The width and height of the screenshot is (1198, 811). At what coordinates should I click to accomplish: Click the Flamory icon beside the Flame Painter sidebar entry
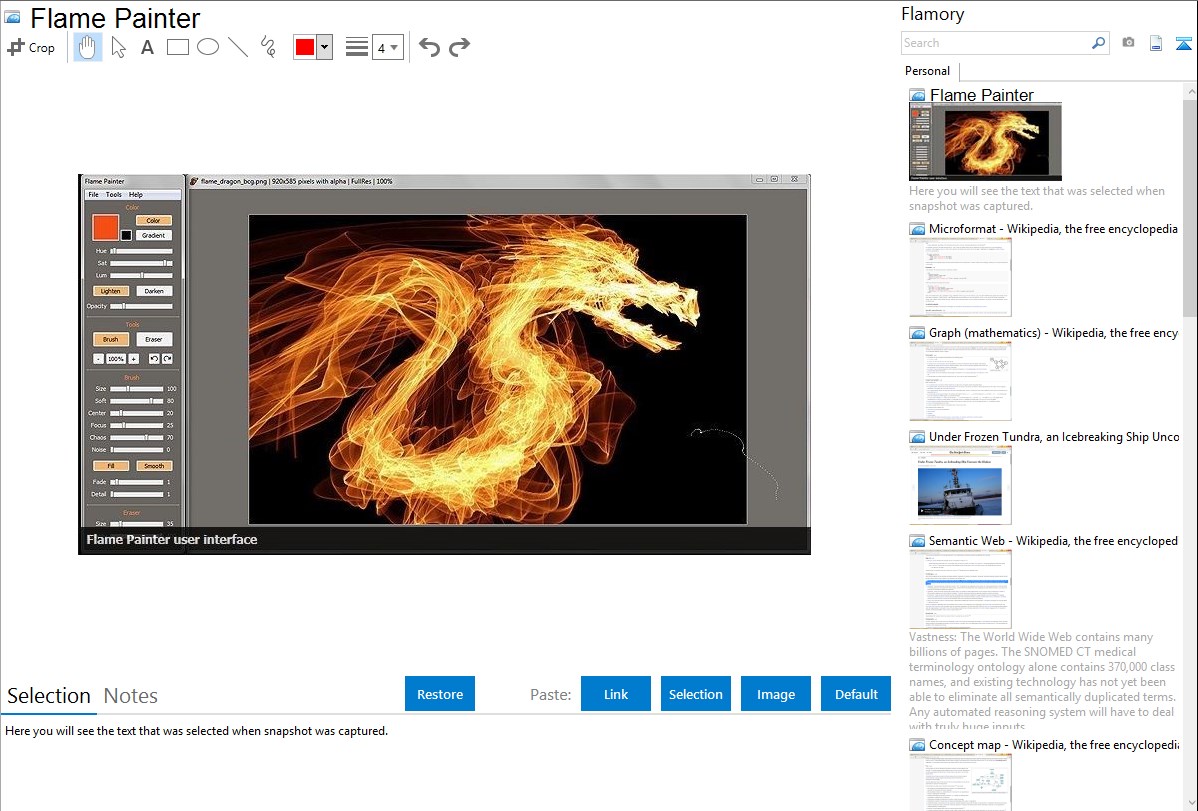(917, 96)
